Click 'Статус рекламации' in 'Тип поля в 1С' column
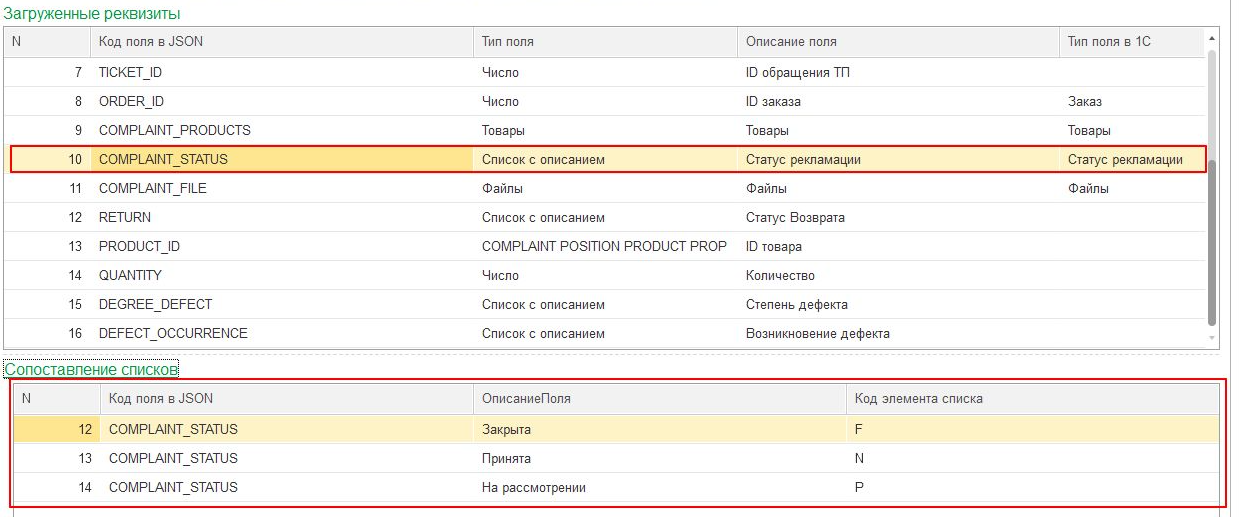Screen dimensions: 1240x517 1124,159
